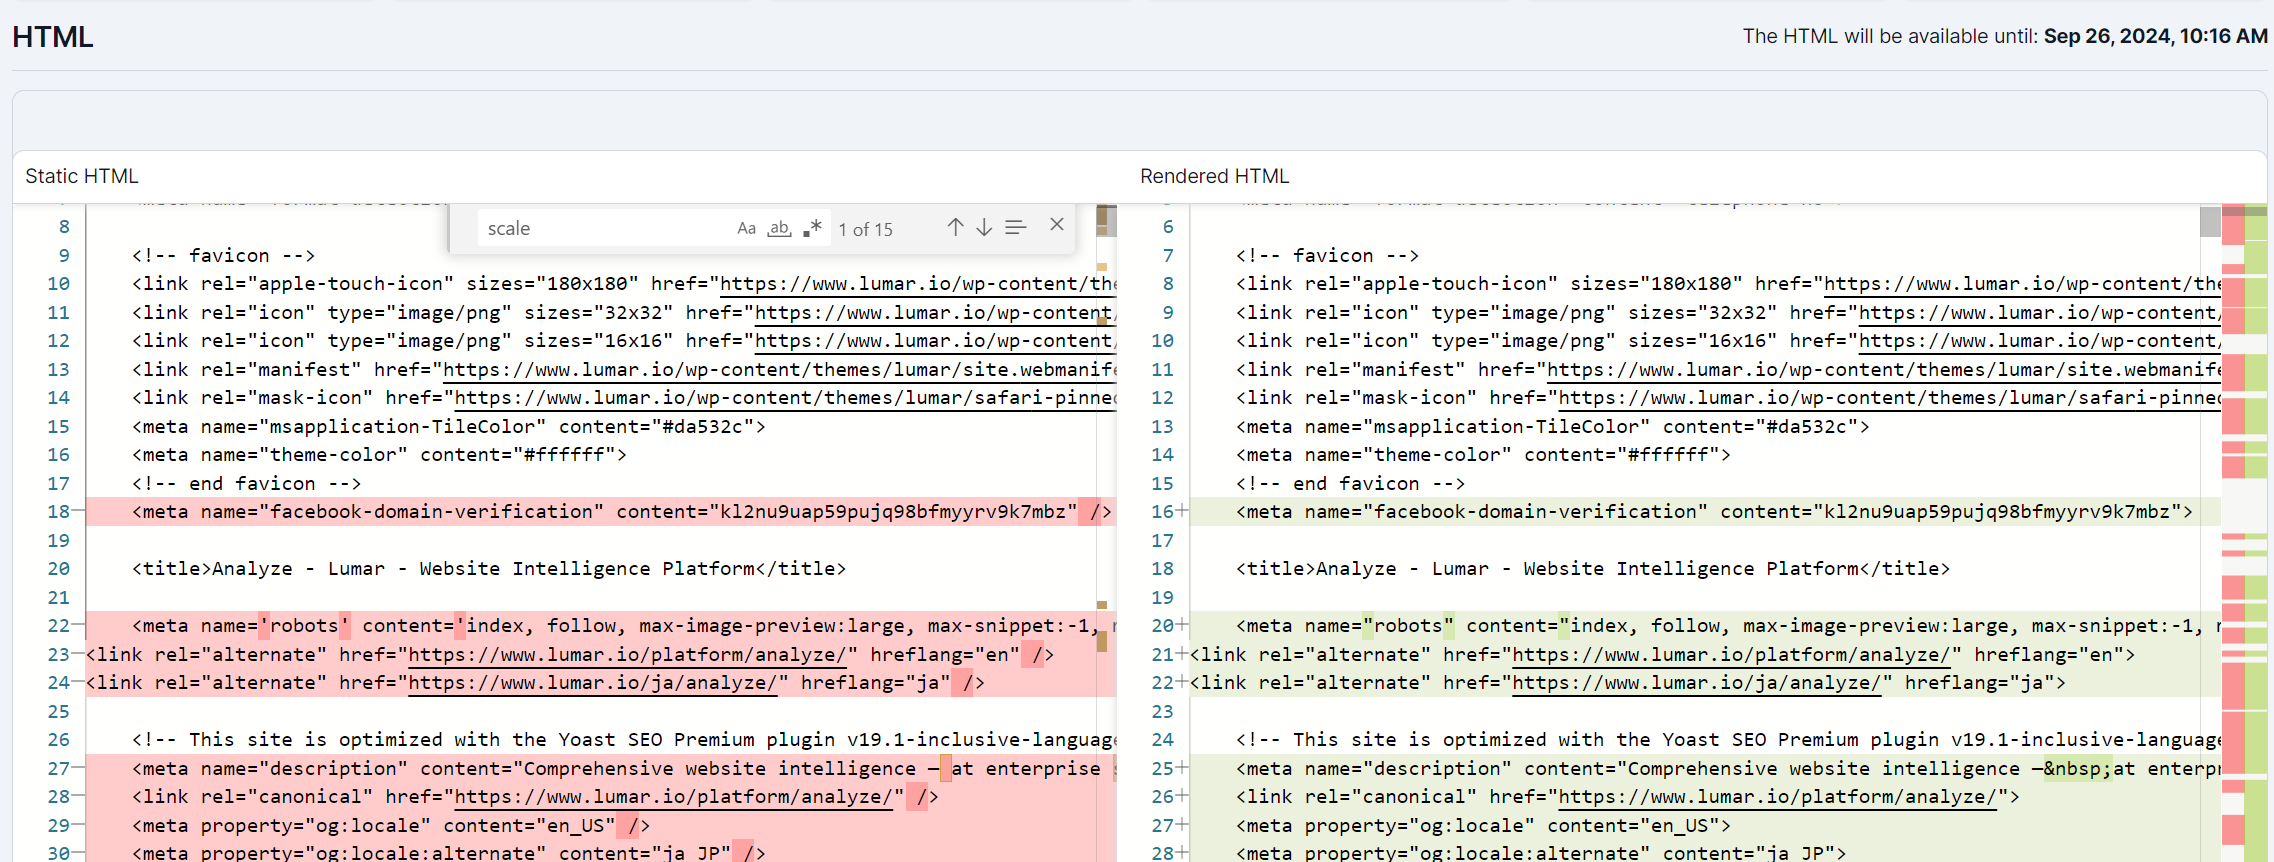This screenshot has width=2274, height=862.
Task: Toggle Match Case in find widget
Action: (746, 228)
